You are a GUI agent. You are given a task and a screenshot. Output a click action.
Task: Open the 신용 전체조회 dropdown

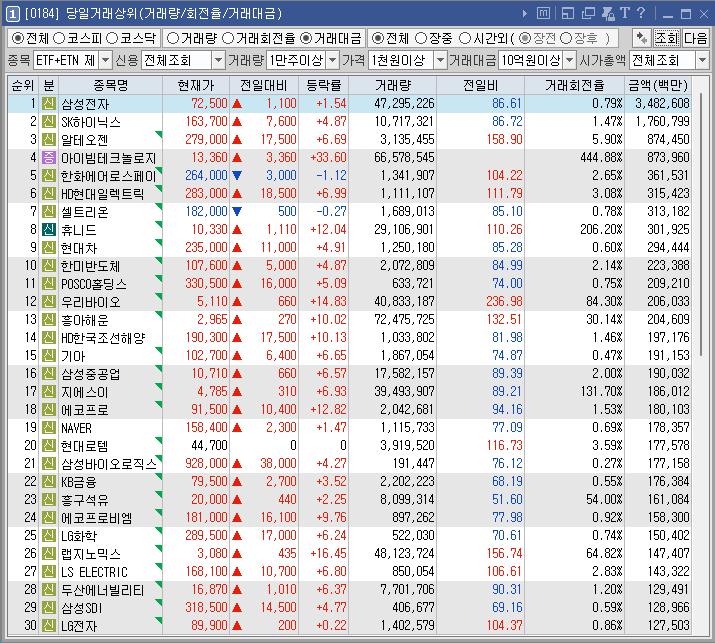[219, 60]
